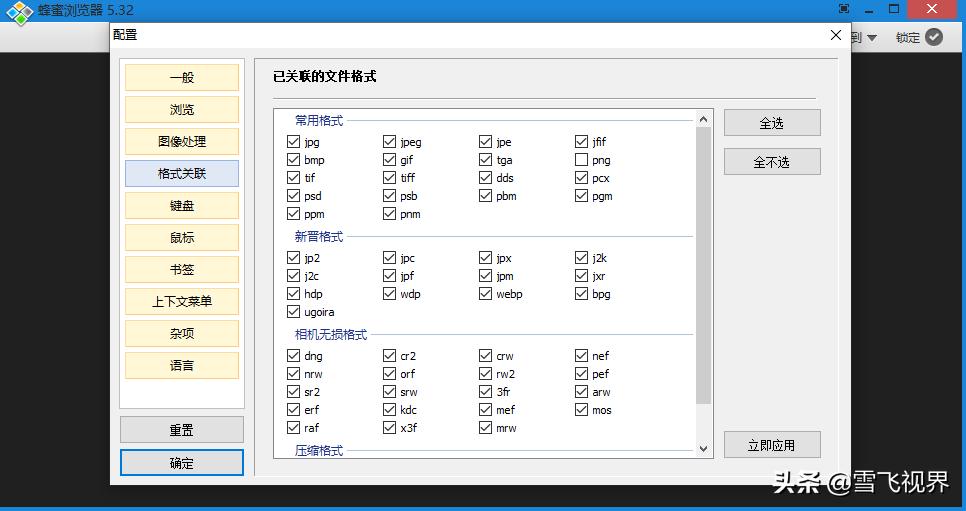Disable the psd file association
The width and height of the screenshot is (966, 511).
[293, 196]
